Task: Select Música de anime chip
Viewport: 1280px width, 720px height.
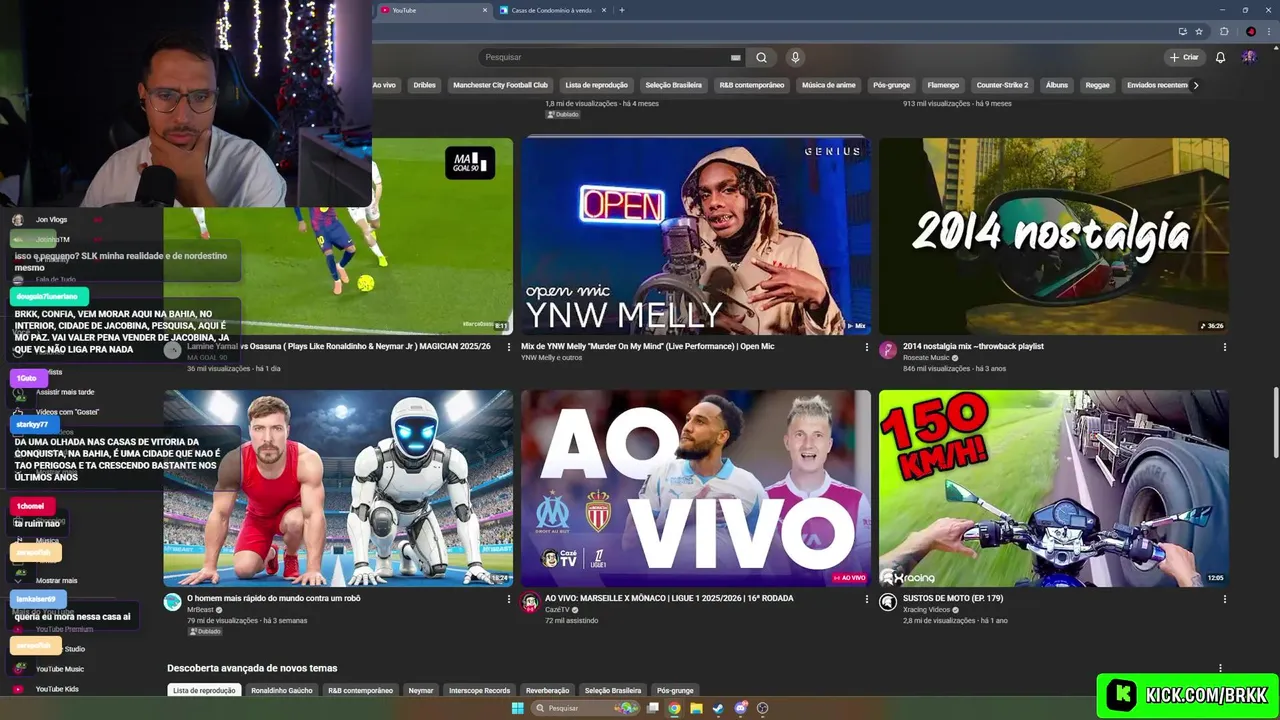Action: 829,85
